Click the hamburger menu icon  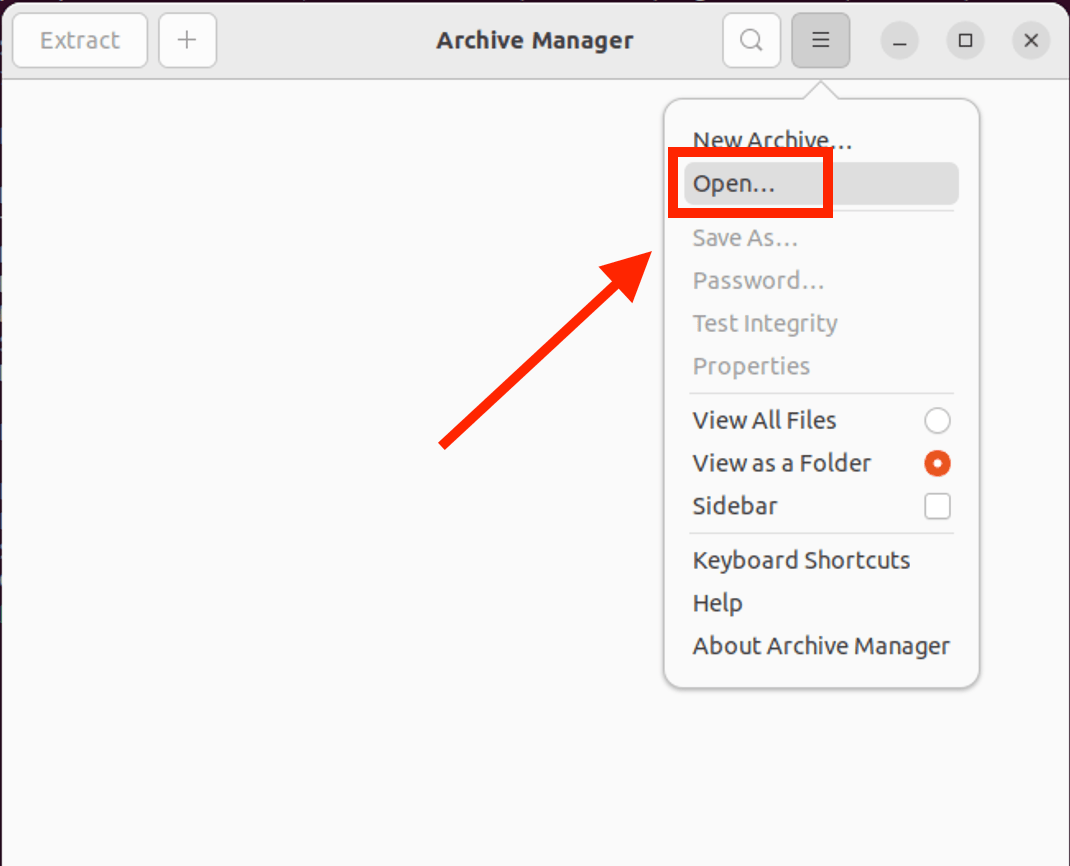820,40
